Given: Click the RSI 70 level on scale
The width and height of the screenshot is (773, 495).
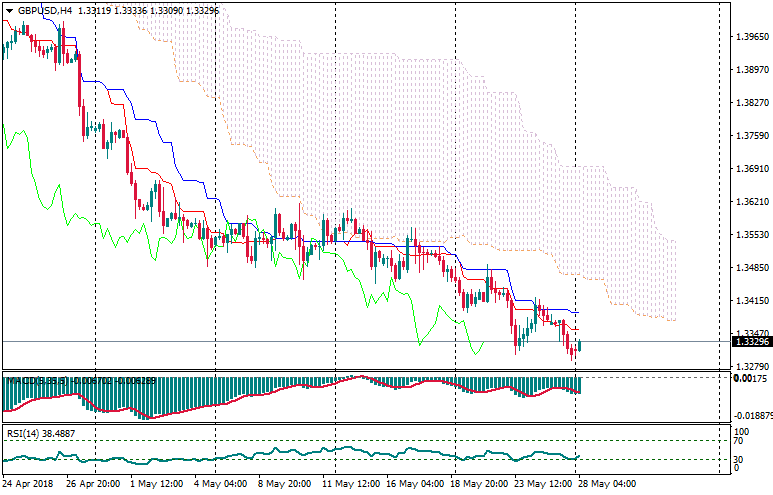Looking at the screenshot, I should pyautogui.click(x=739, y=440).
